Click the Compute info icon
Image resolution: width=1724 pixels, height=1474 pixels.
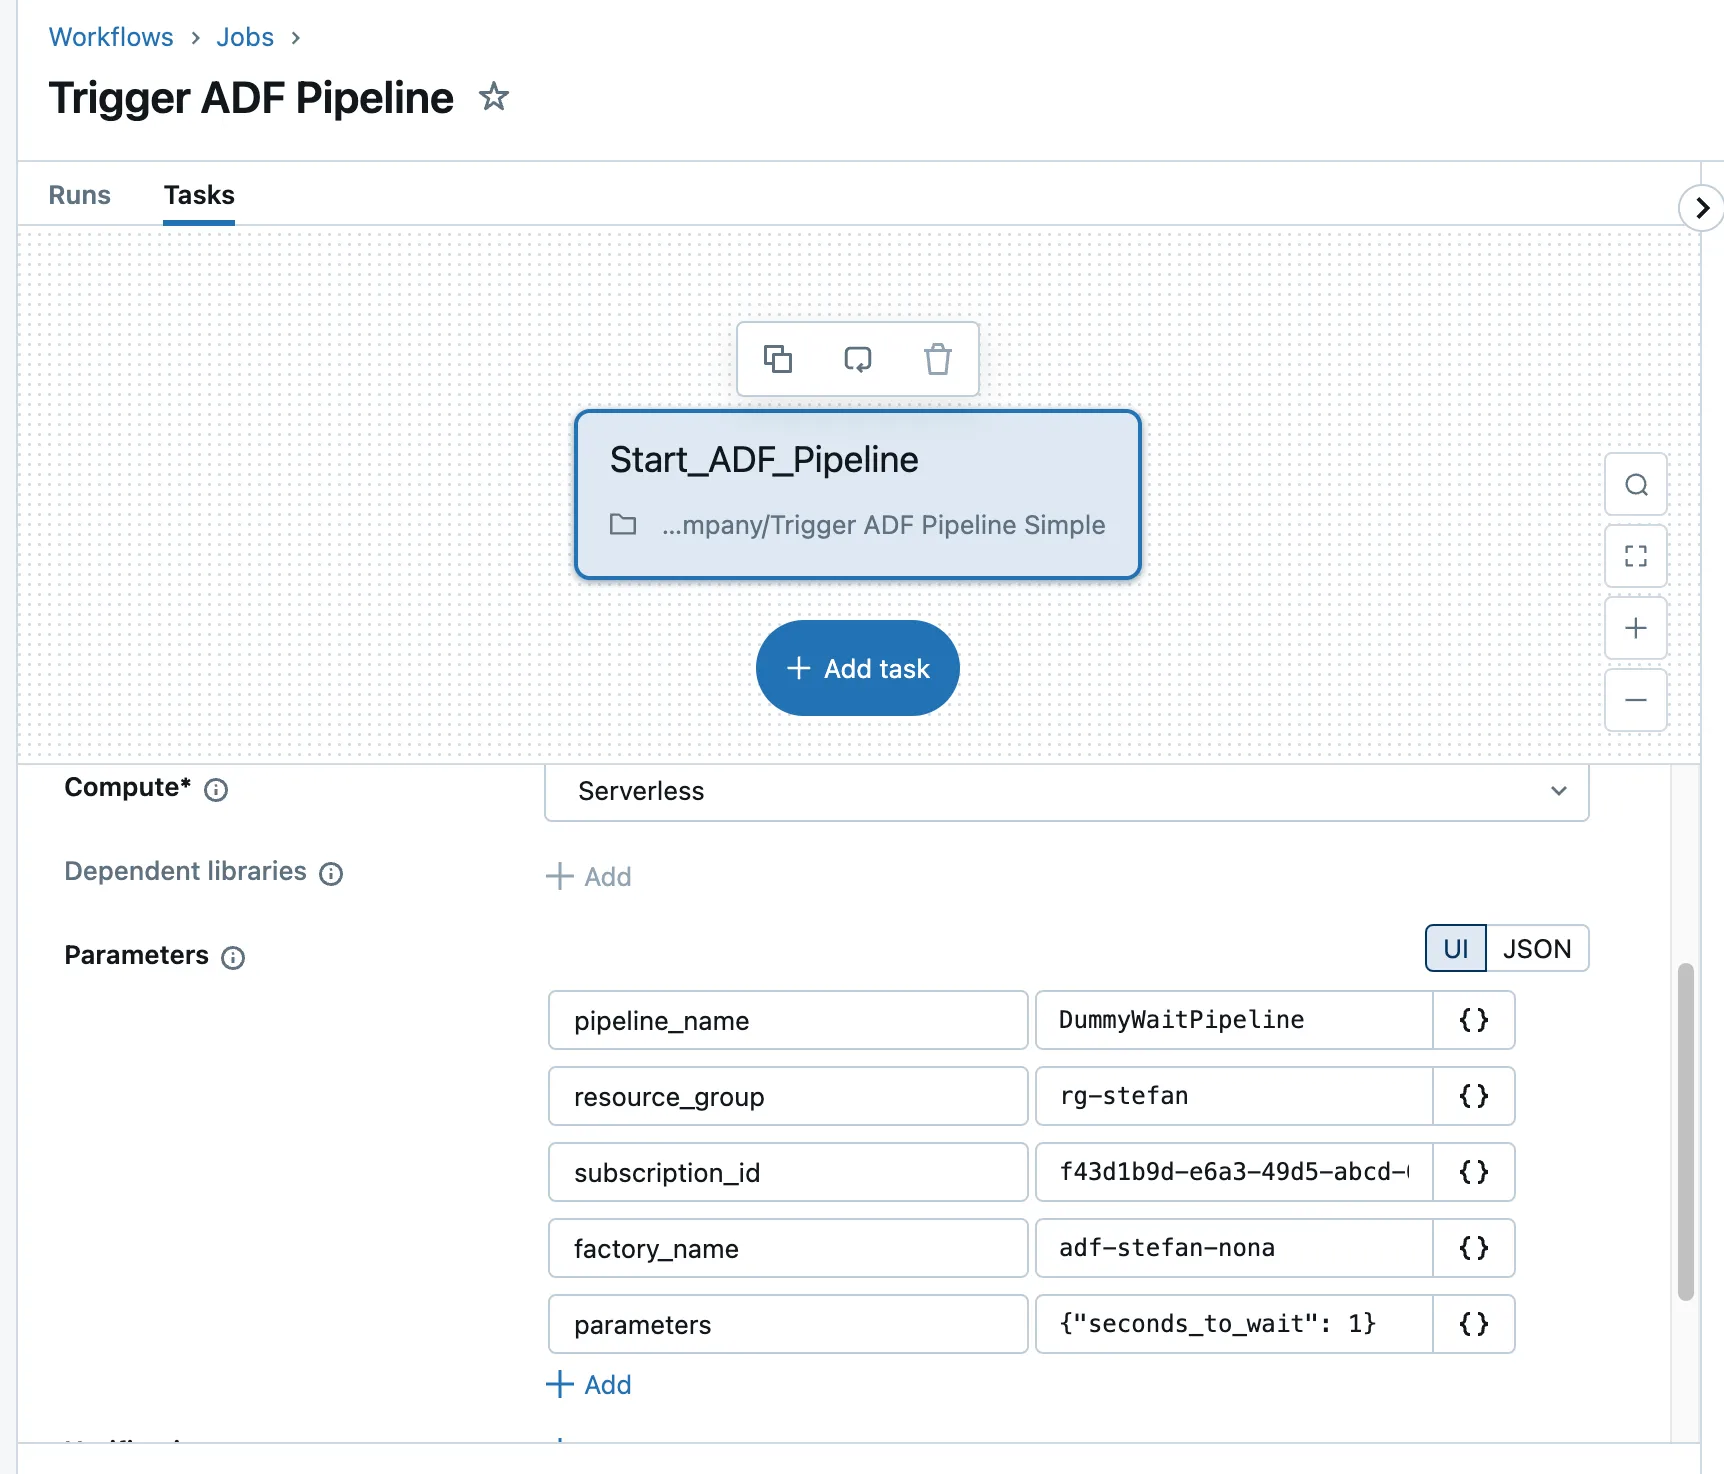tap(216, 790)
